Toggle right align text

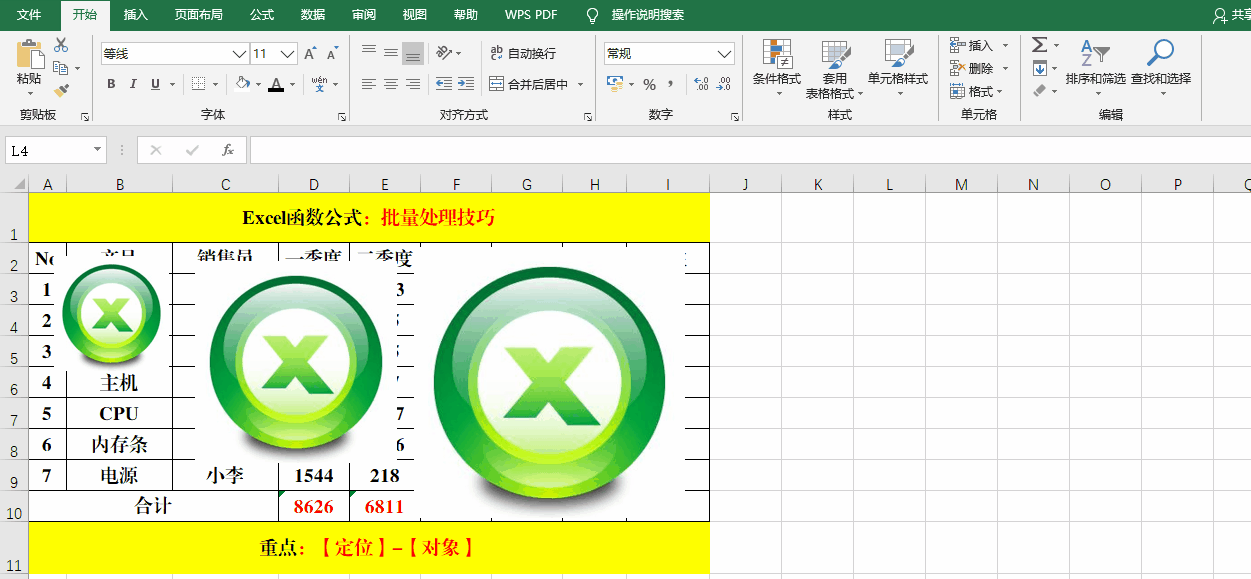pos(413,84)
